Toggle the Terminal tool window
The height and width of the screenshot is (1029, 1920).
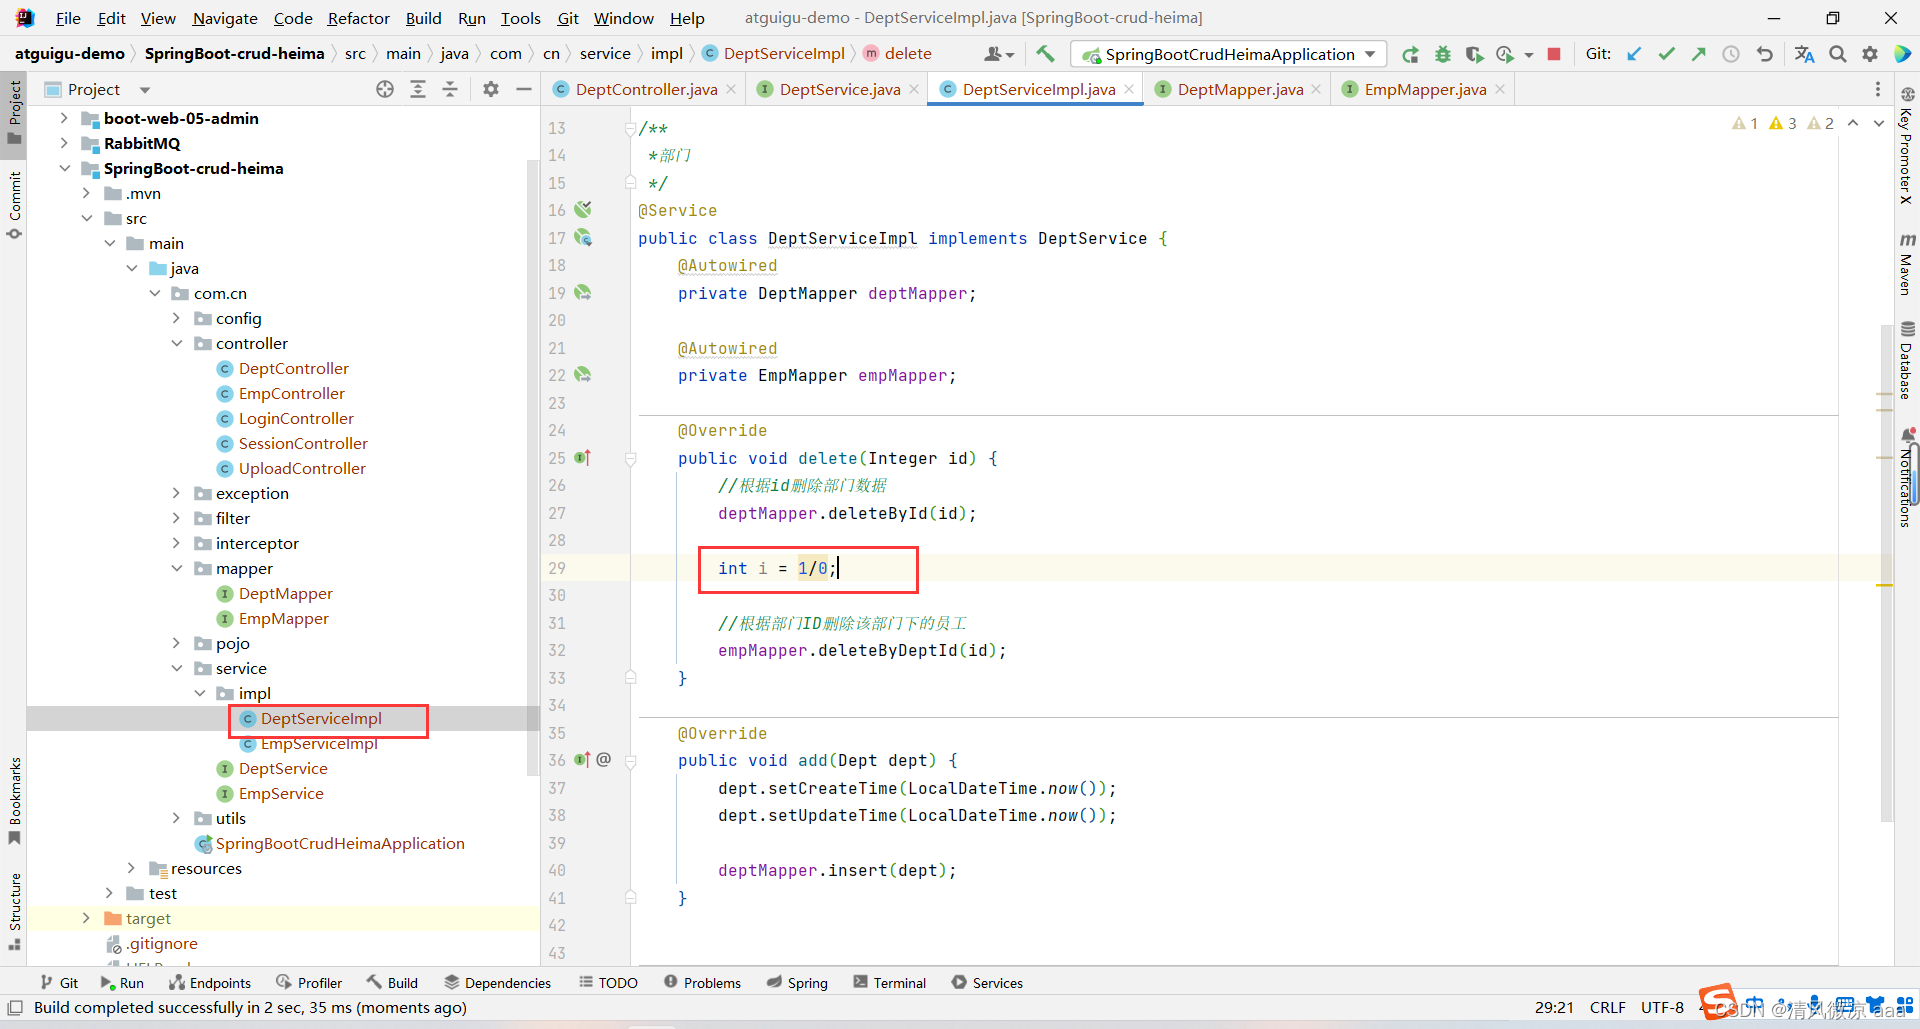(x=889, y=983)
